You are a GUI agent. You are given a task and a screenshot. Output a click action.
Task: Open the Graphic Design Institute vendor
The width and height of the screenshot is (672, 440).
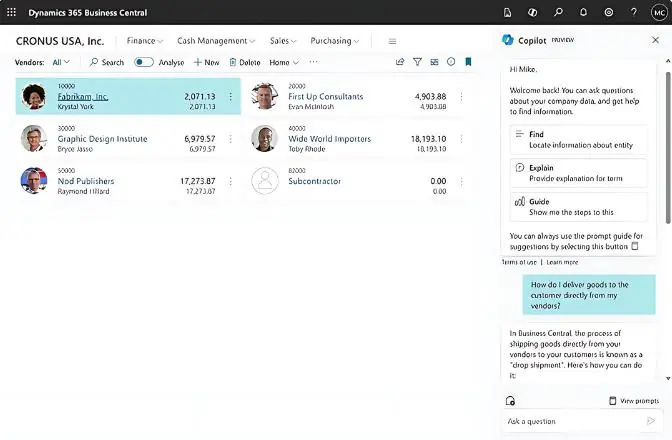[x=102, y=139]
